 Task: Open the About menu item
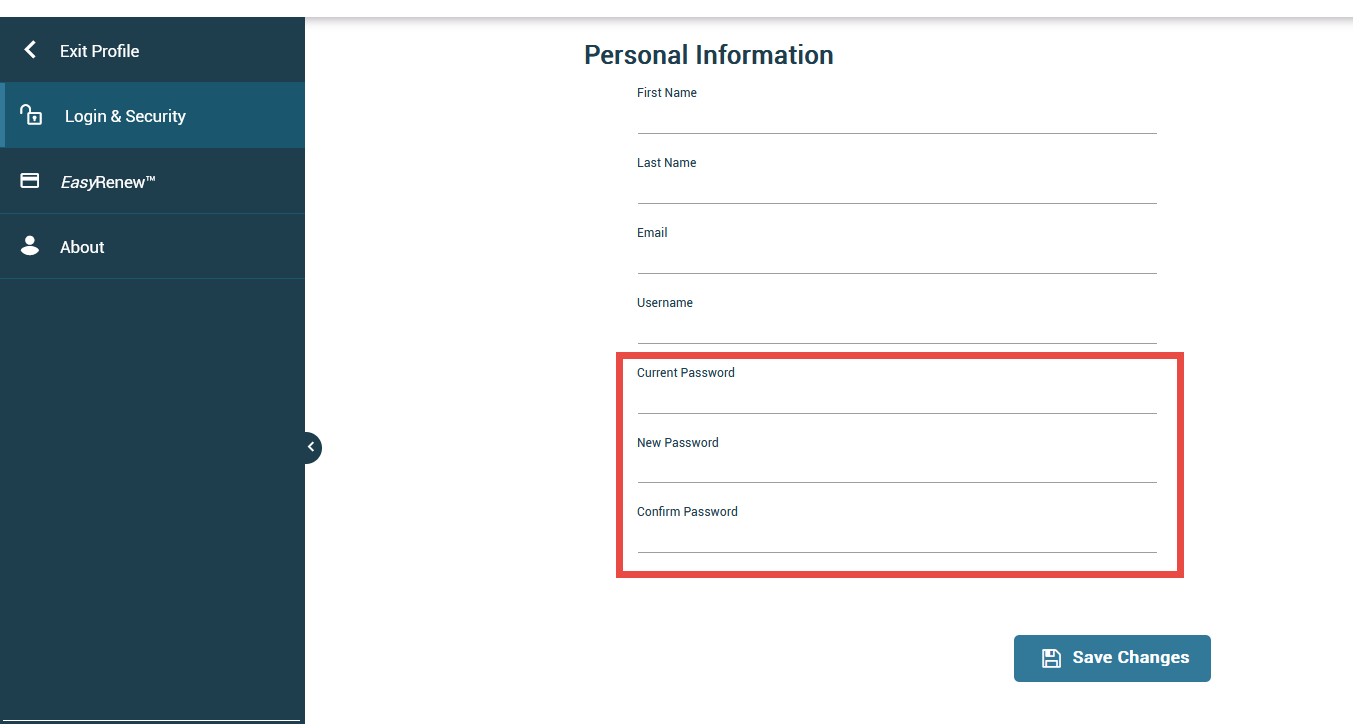pyautogui.click(x=152, y=246)
